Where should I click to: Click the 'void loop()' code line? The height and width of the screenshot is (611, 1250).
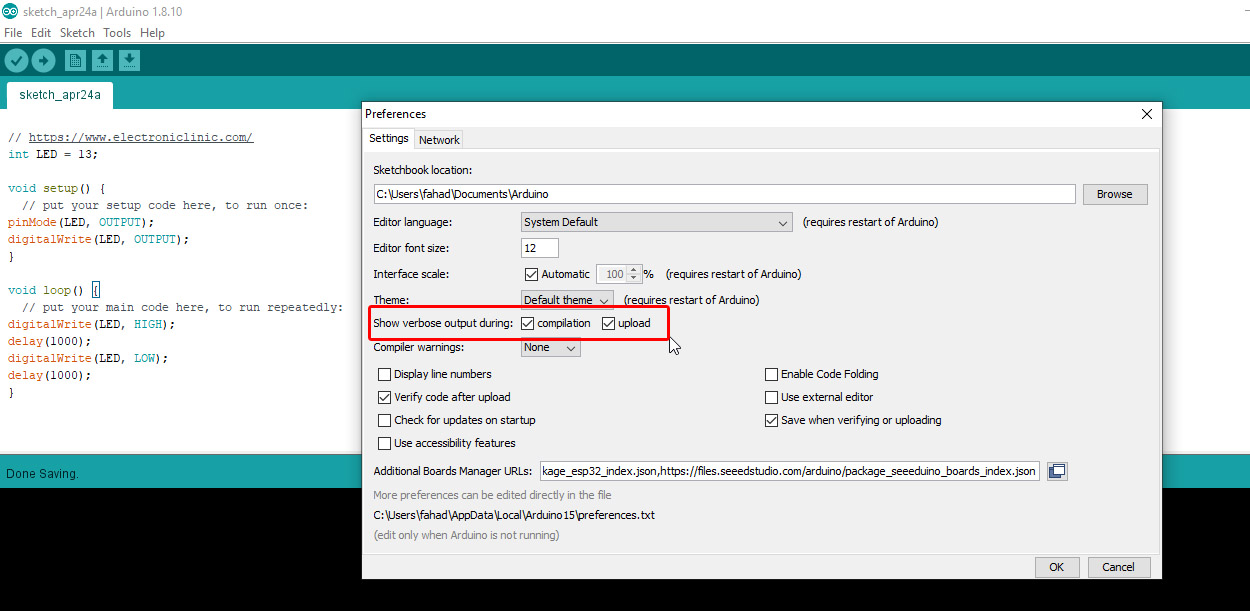pyautogui.click(x=53, y=290)
